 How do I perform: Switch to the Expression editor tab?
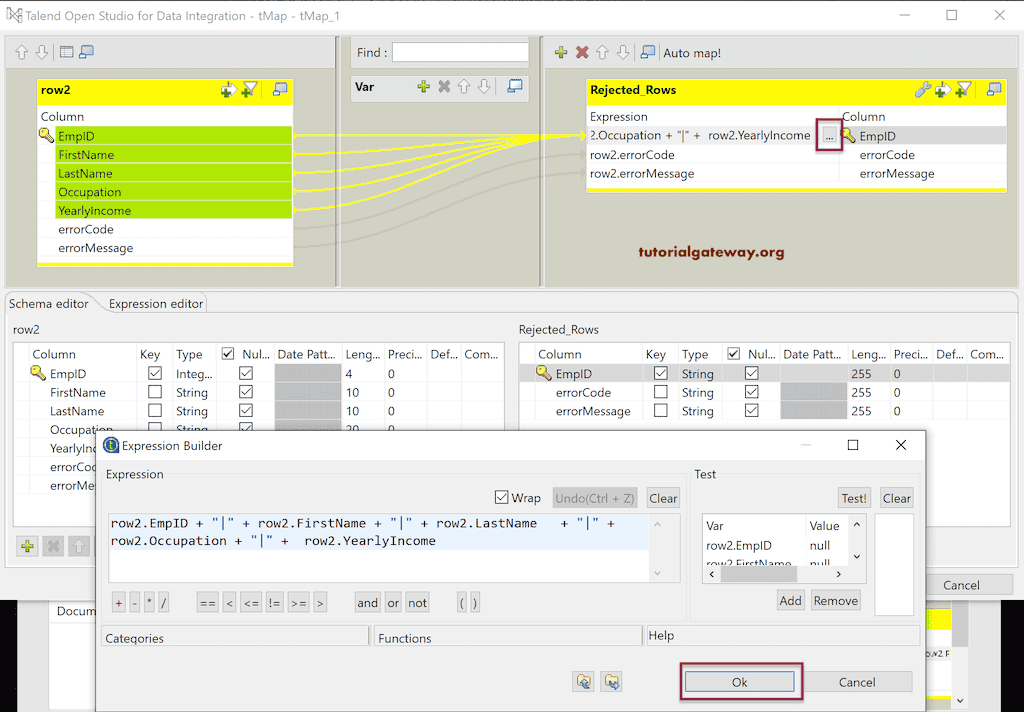coord(155,303)
